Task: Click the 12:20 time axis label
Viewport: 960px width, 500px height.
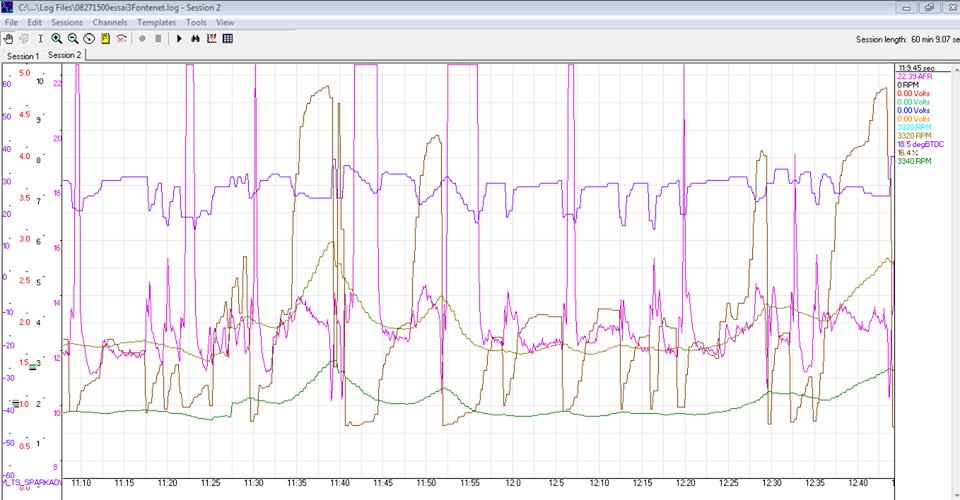Action: (x=685, y=483)
